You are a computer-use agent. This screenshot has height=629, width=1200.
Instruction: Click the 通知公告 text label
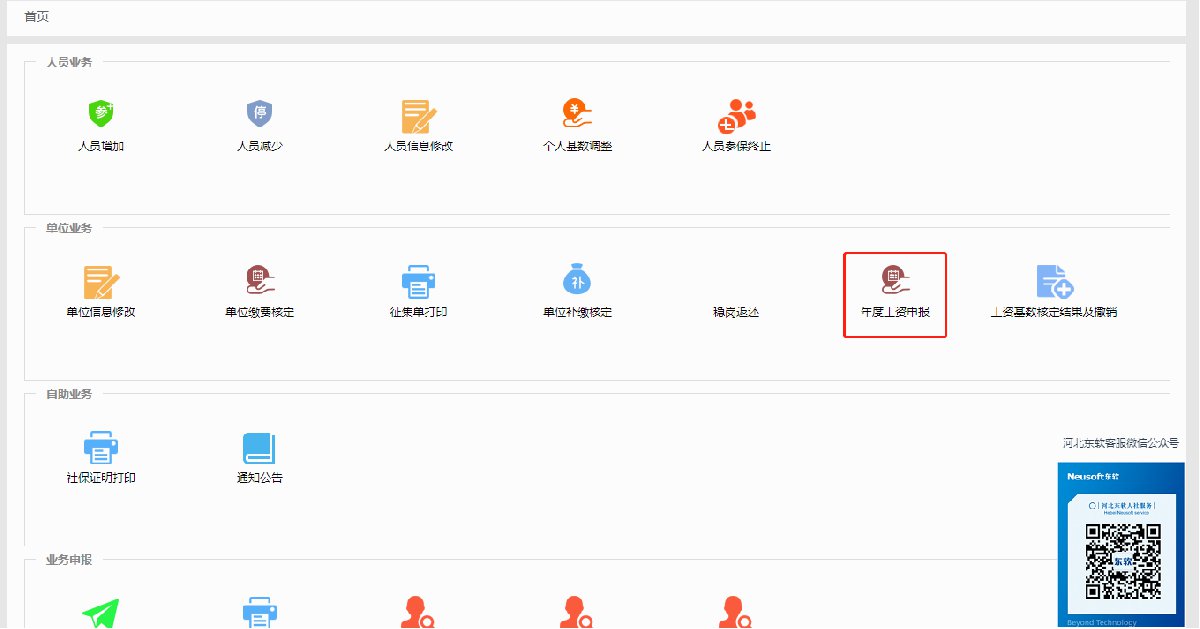[259, 478]
